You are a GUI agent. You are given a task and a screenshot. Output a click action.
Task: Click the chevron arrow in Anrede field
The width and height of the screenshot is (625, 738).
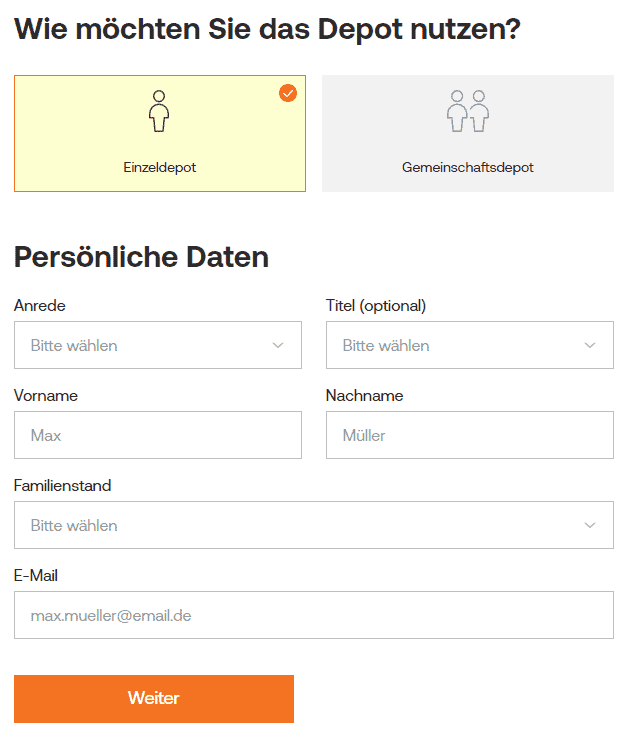278,345
